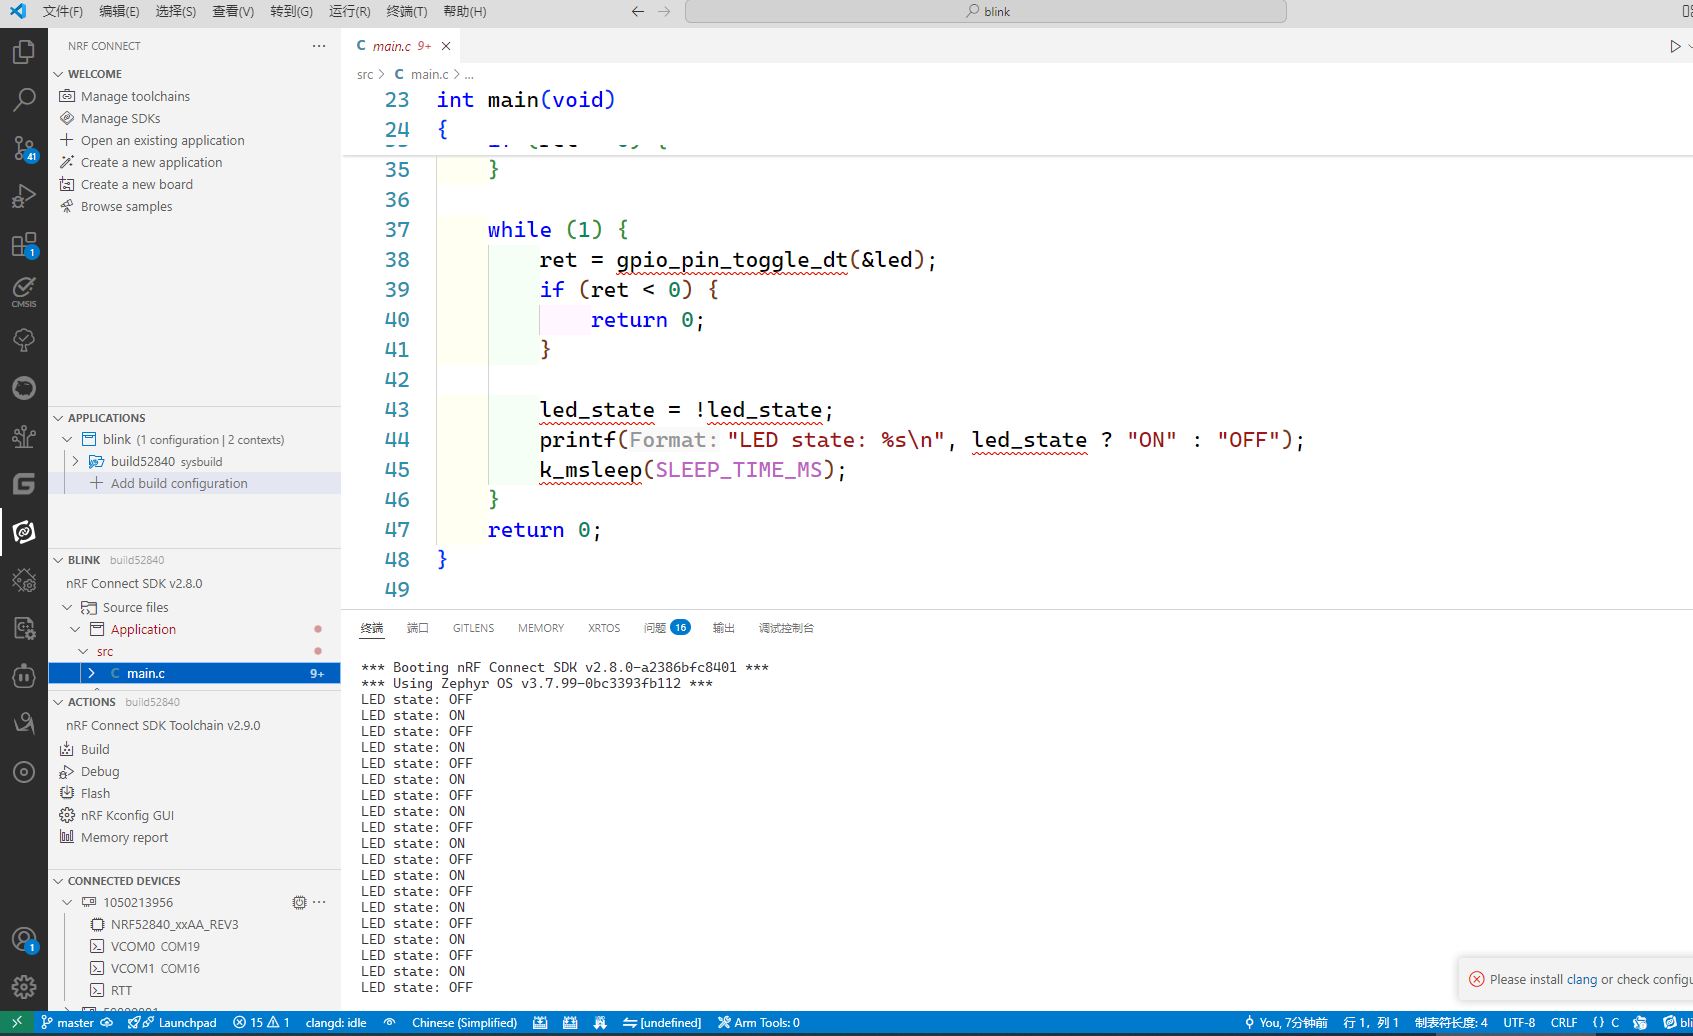The width and height of the screenshot is (1693, 1036).
Task: Open the CMSIS view in activity bar
Action: (24, 292)
